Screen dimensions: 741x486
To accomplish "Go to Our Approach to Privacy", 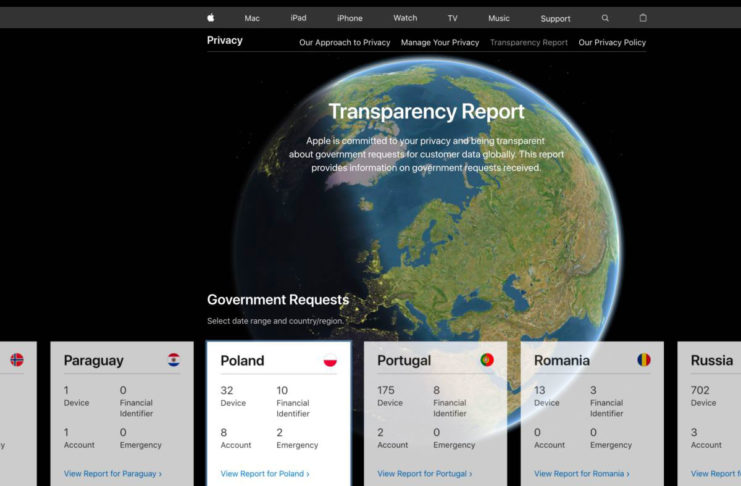I will tap(345, 43).
